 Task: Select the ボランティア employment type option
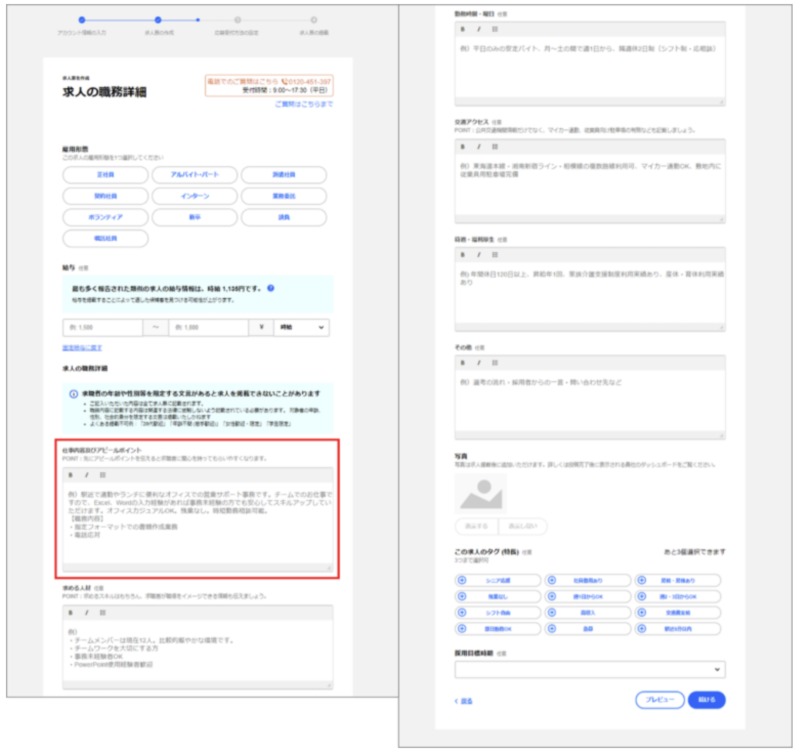pyautogui.click(x=104, y=217)
